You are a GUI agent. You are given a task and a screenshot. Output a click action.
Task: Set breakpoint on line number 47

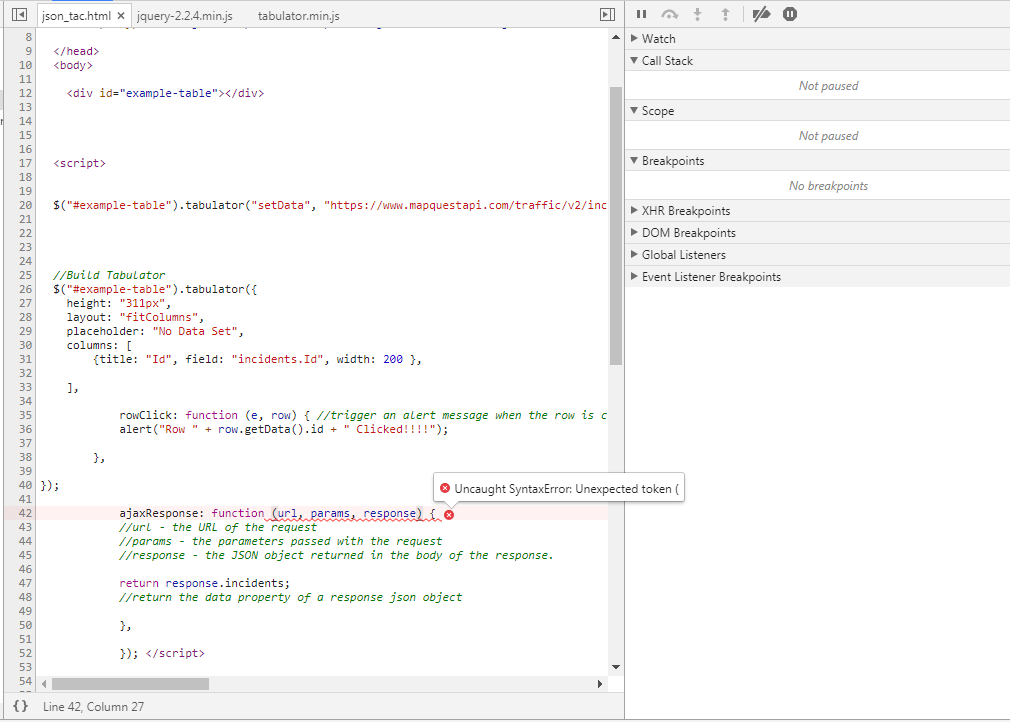point(25,583)
